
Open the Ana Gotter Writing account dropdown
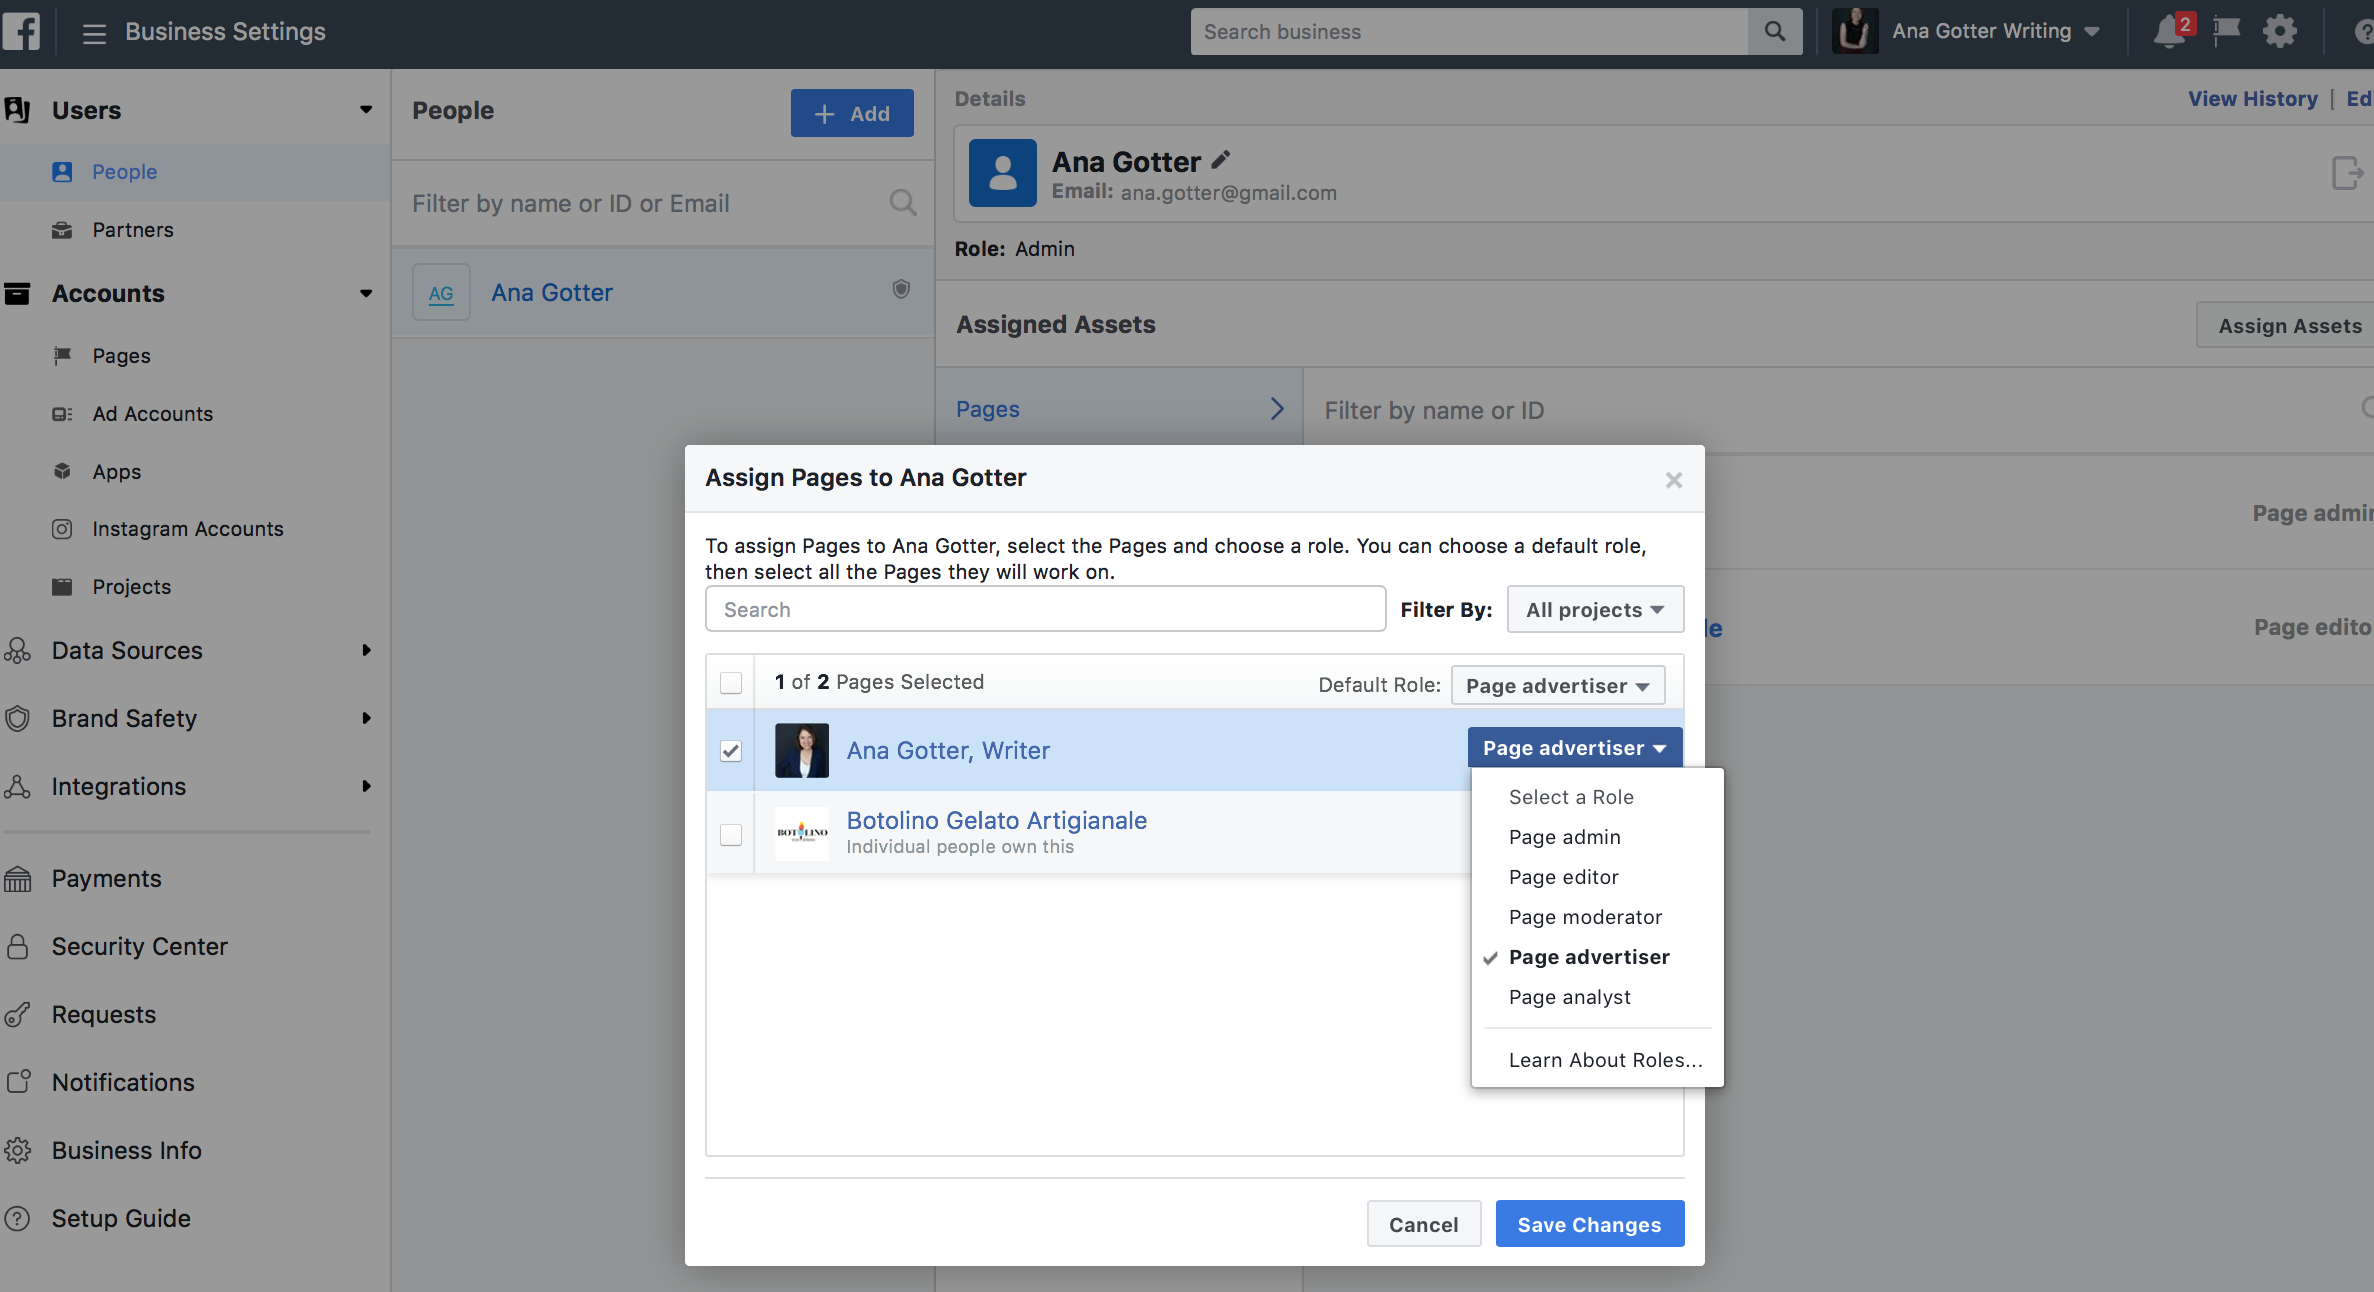pyautogui.click(x=1995, y=32)
